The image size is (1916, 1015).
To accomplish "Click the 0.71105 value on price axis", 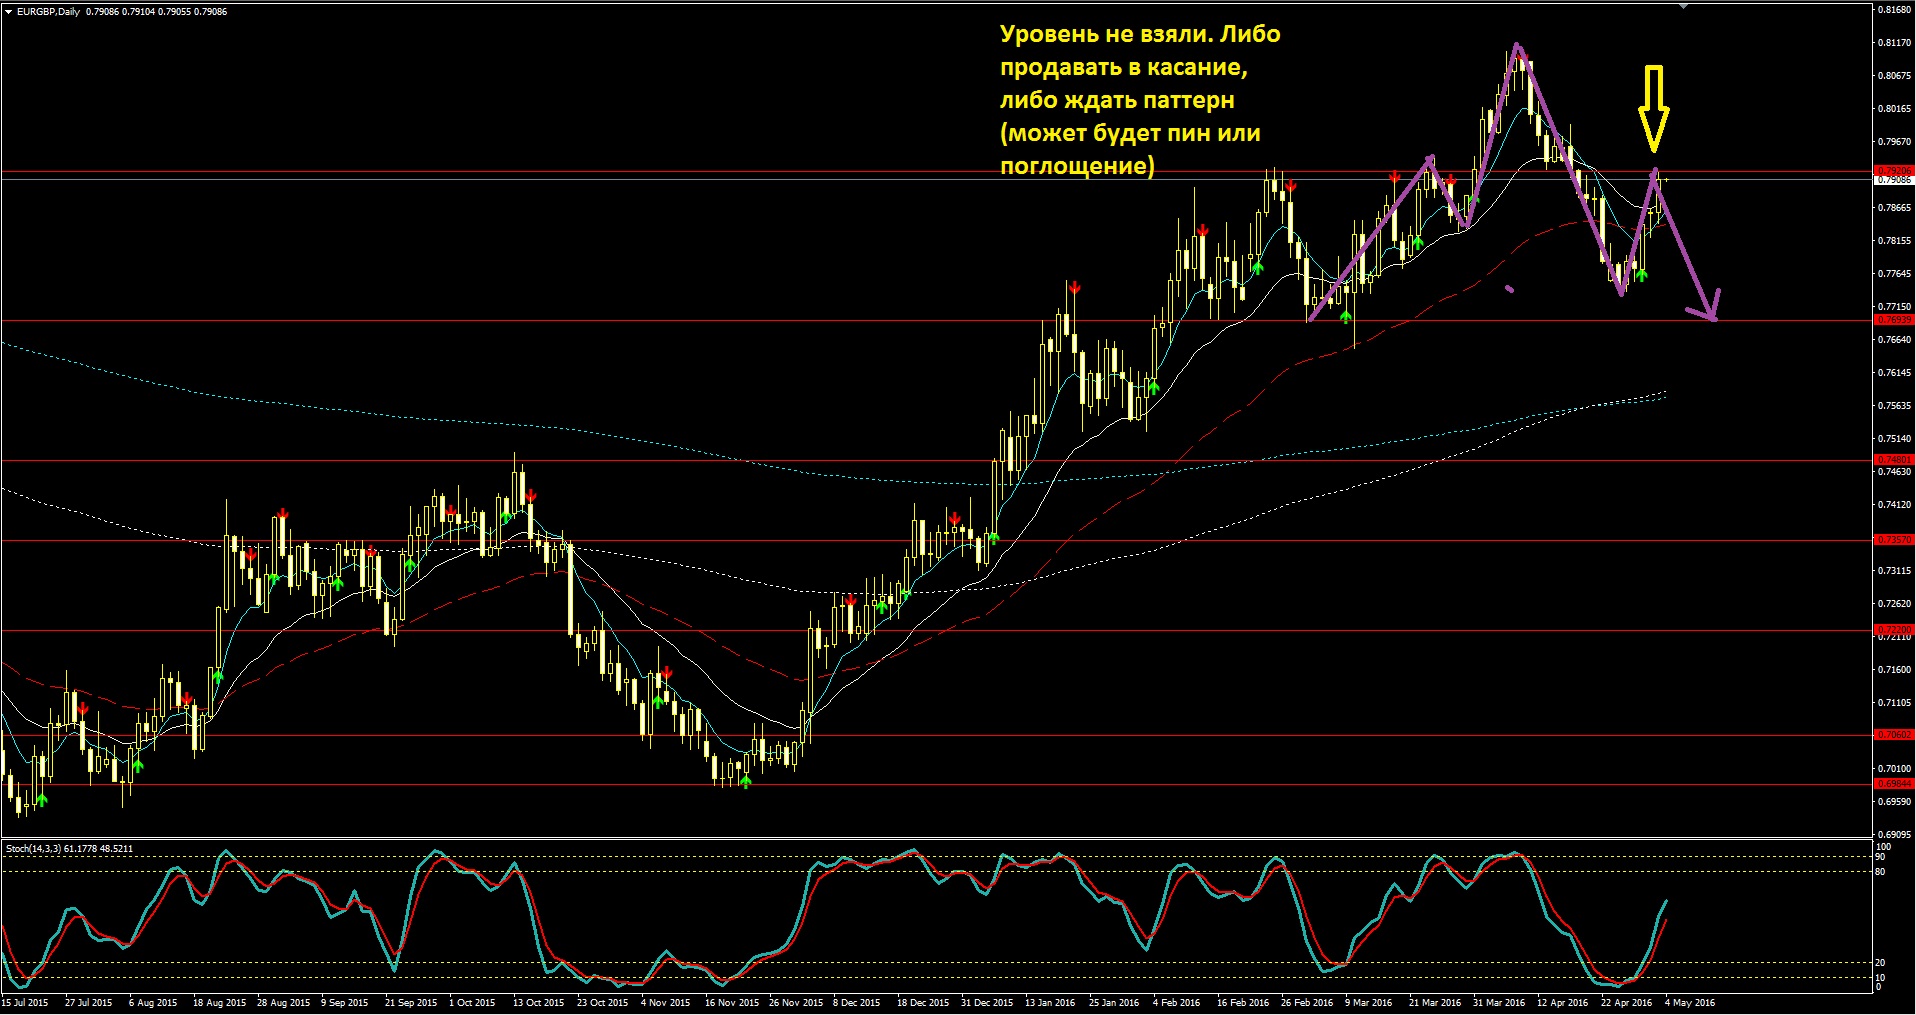I will (1895, 703).
